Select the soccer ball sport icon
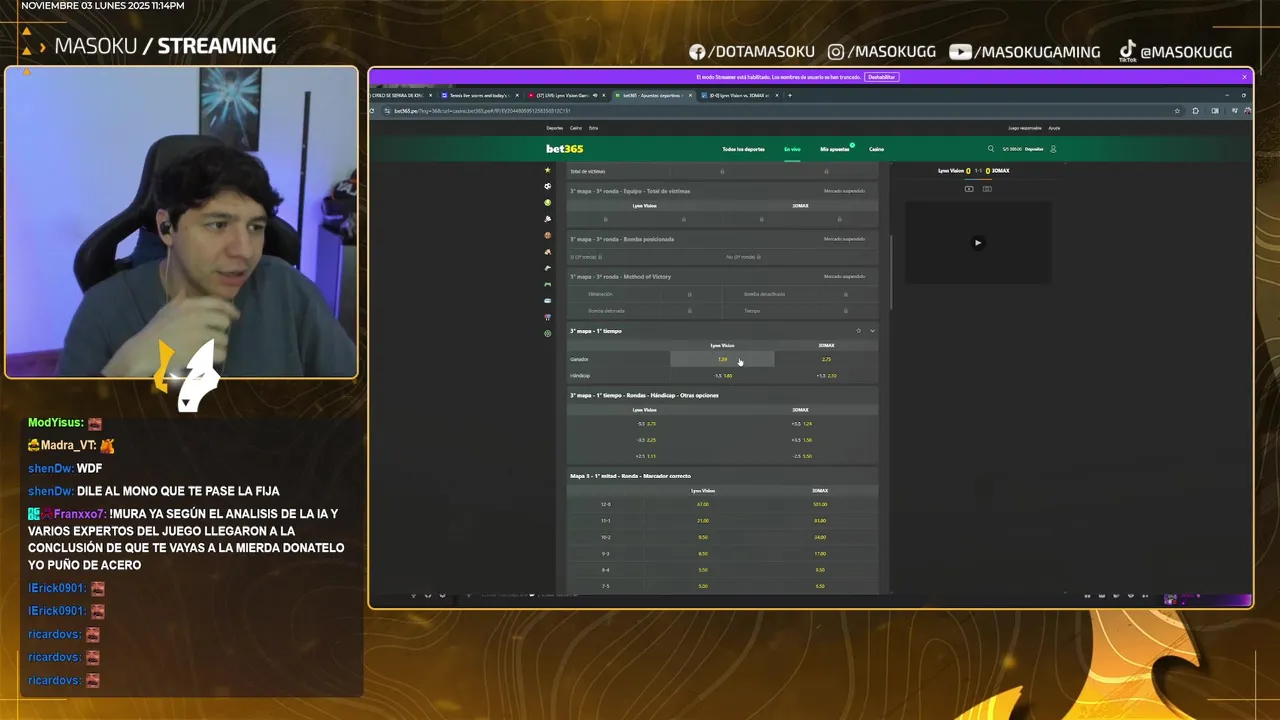Image resolution: width=1280 pixels, height=720 pixels. 547,186
